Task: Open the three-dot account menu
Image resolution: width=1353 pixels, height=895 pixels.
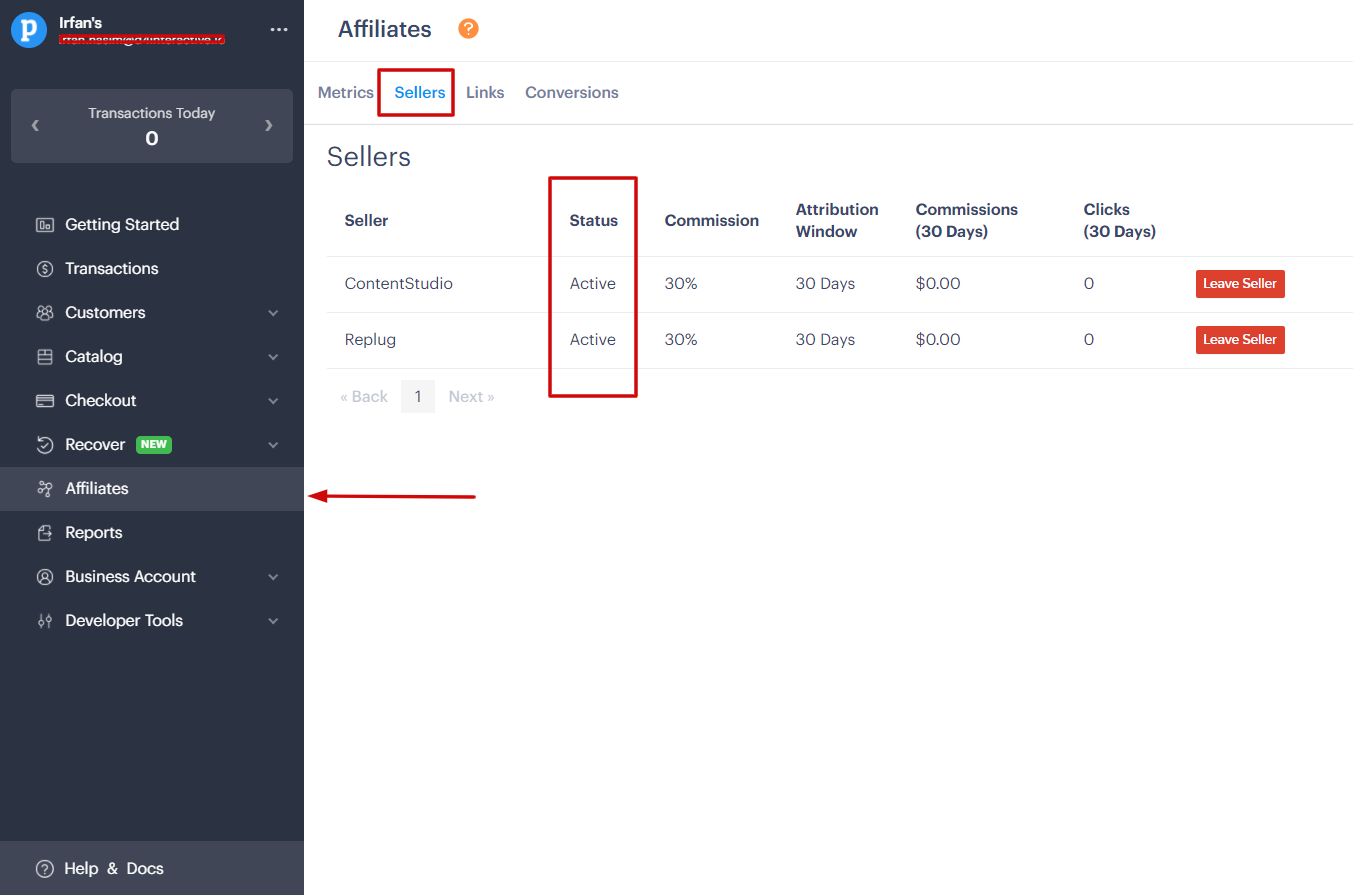Action: (279, 30)
